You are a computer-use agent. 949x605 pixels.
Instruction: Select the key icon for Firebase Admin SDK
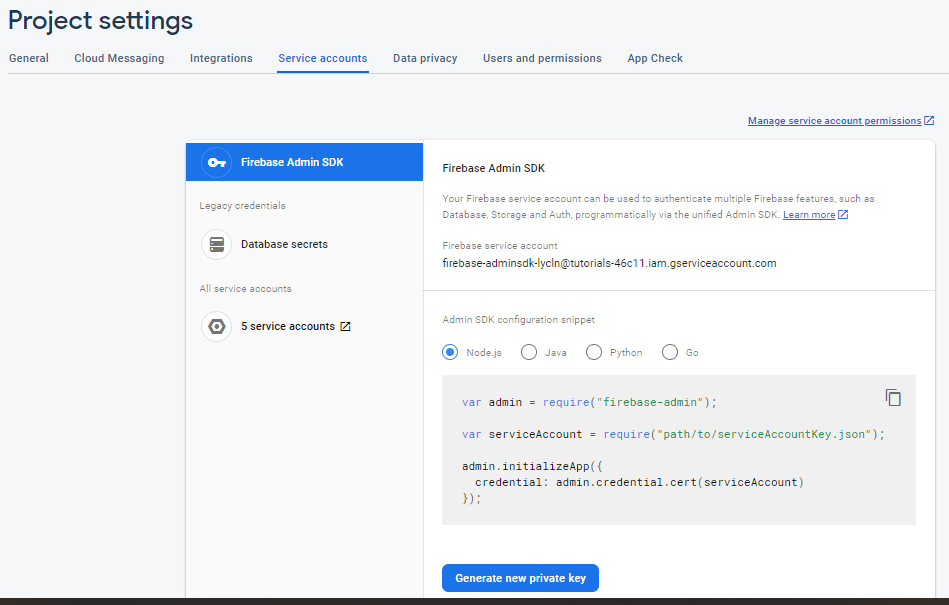pyautogui.click(x=217, y=162)
